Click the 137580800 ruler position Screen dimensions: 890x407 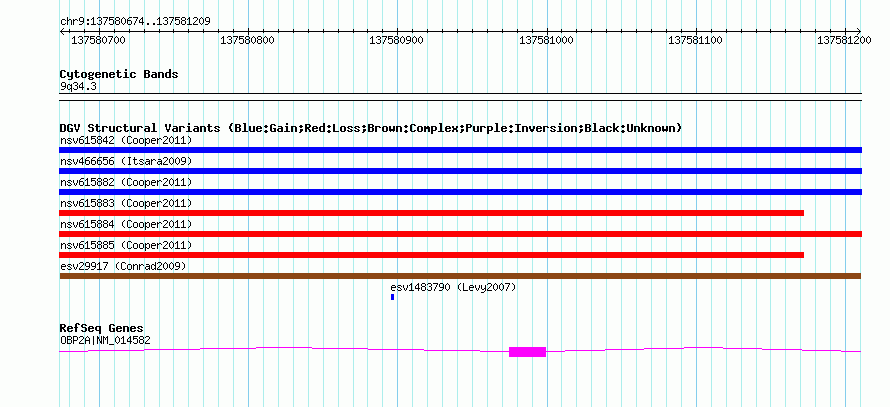247,41
